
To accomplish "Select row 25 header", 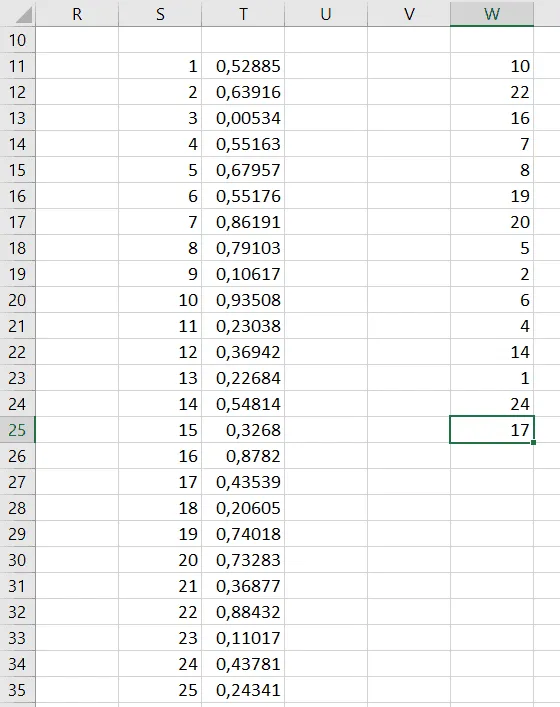I will pyautogui.click(x=18, y=430).
